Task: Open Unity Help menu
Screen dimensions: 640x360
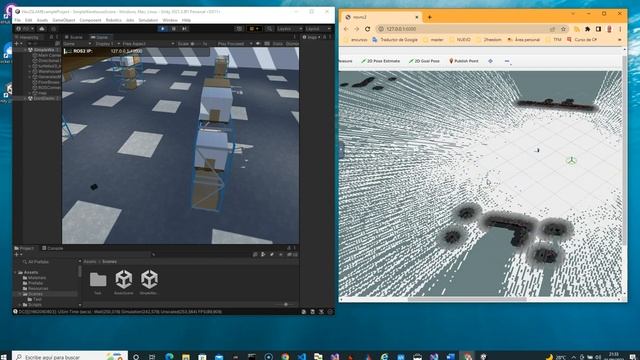Action: pos(186,20)
